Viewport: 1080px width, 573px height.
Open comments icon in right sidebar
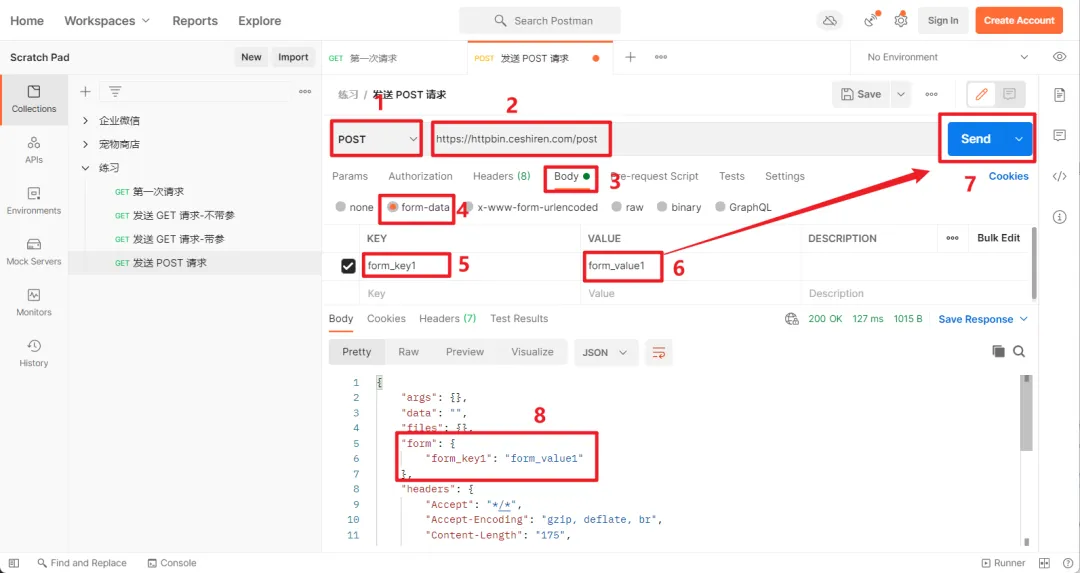(x=1059, y=136)
